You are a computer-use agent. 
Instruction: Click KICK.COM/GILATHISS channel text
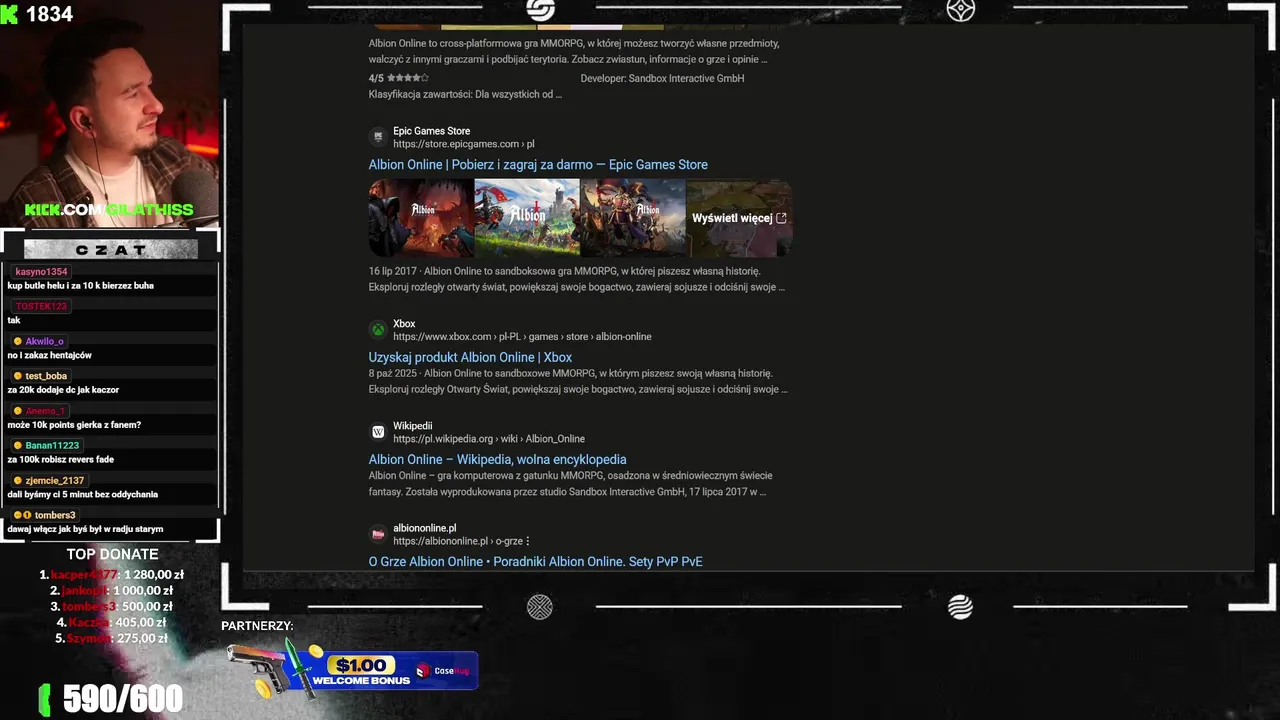tap(109, 210)
